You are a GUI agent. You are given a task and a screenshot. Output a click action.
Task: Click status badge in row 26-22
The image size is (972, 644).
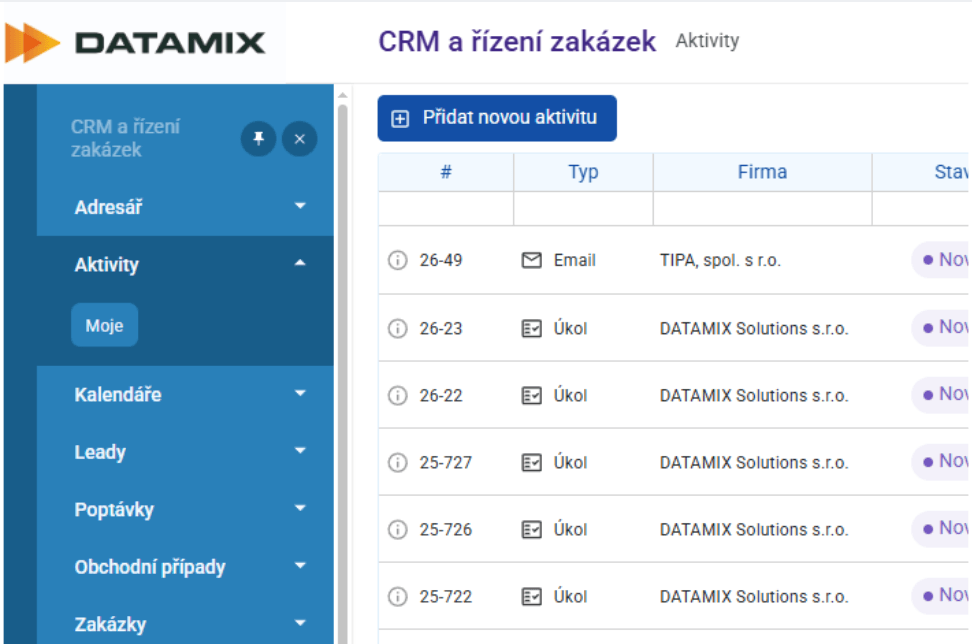pos(940,394)
